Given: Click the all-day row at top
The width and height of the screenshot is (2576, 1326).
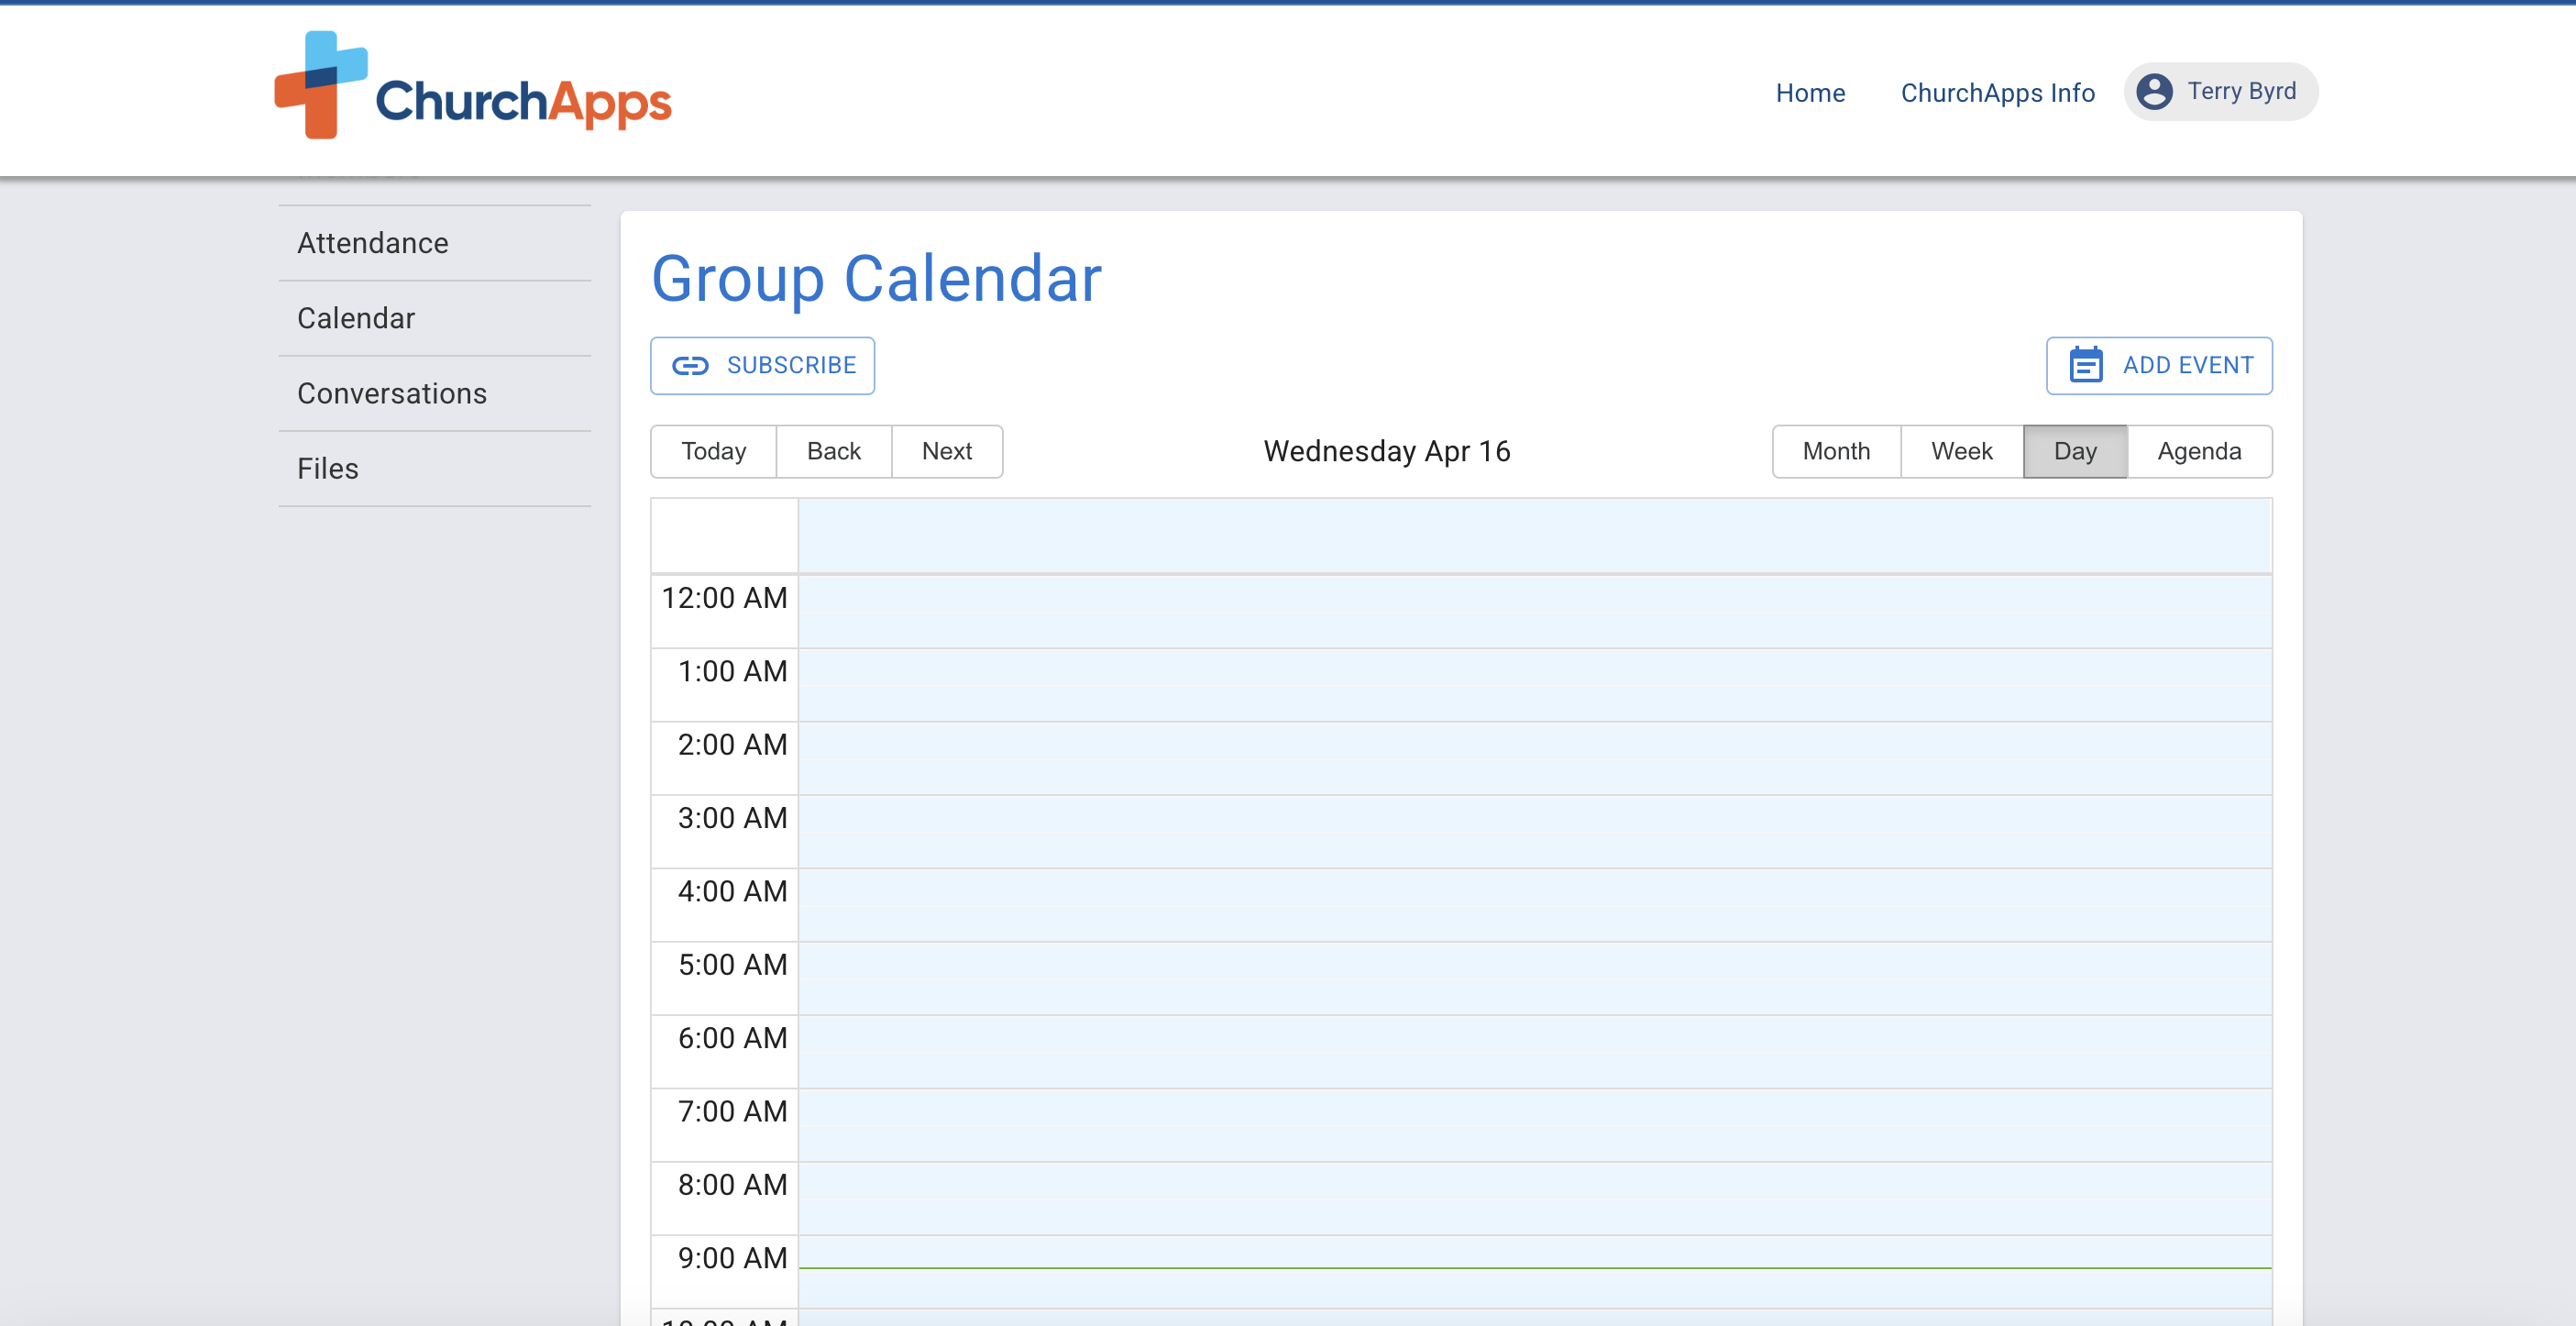Looking at the screenshot, I should 1534,536.
